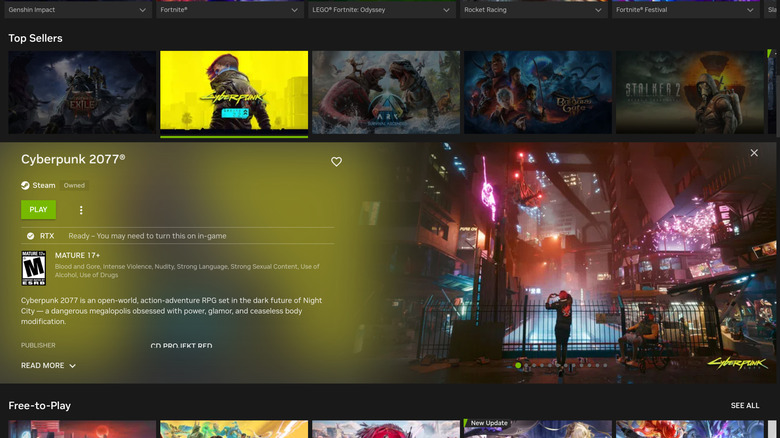This screenshot has height=438, width=780.
Task: Click the Steam store icon
Action: coord(26,185)
